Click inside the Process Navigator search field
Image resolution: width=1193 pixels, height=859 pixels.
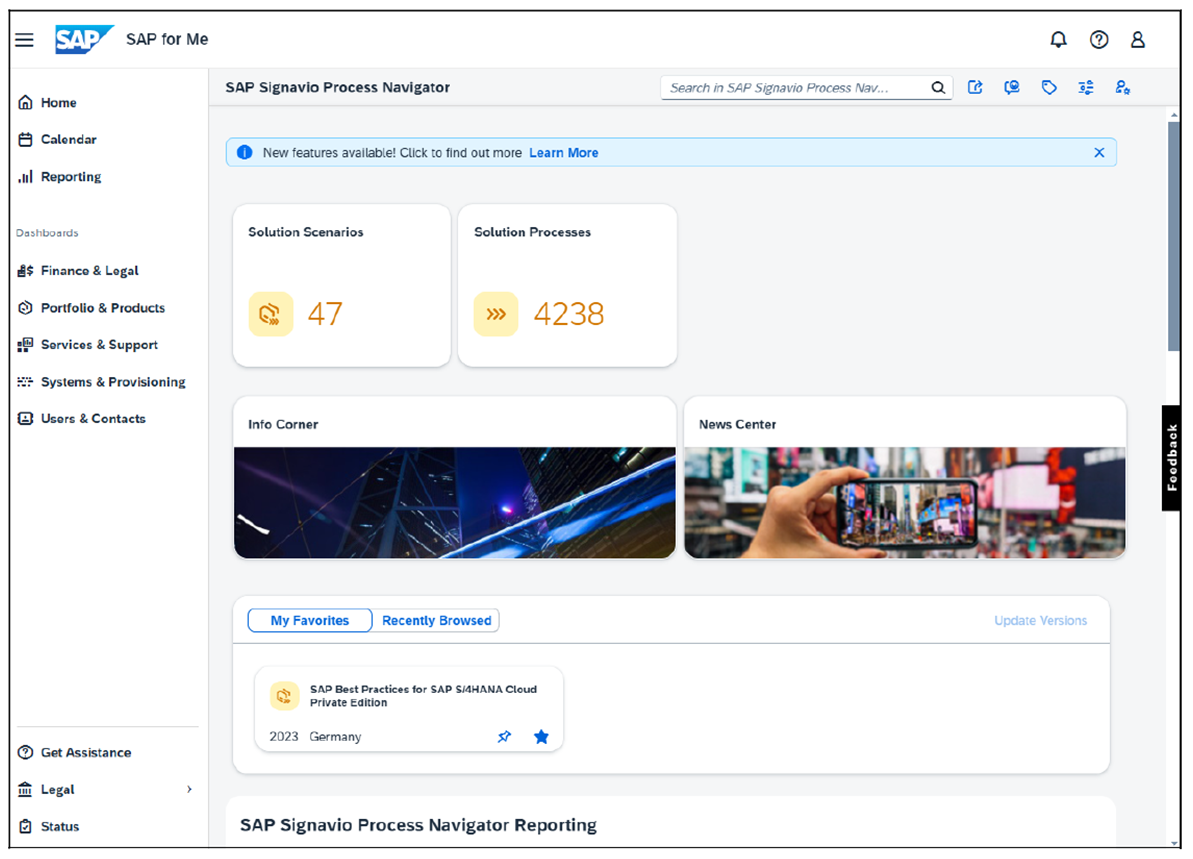tap(800, 87)
